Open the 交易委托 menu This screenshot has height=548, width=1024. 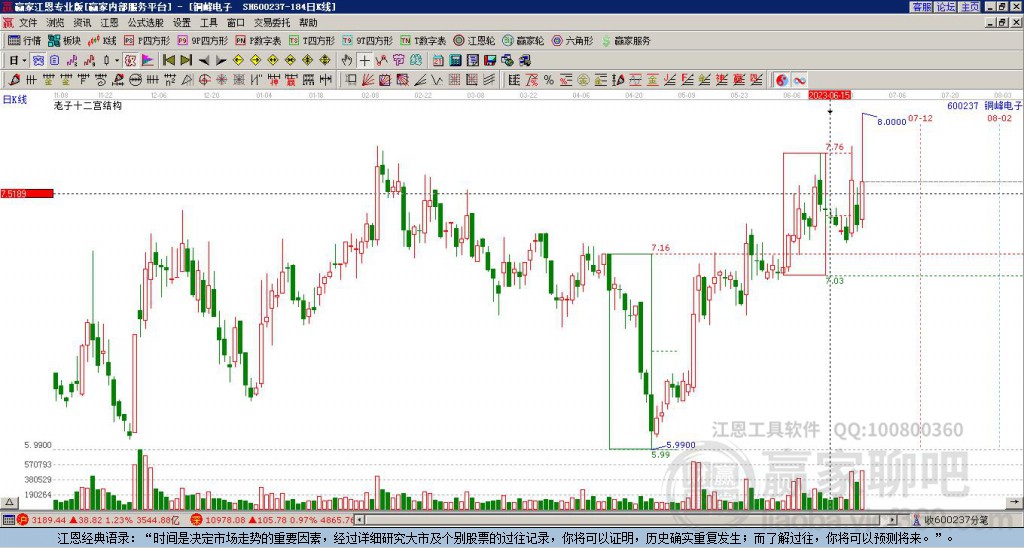[x=272, y=23]
